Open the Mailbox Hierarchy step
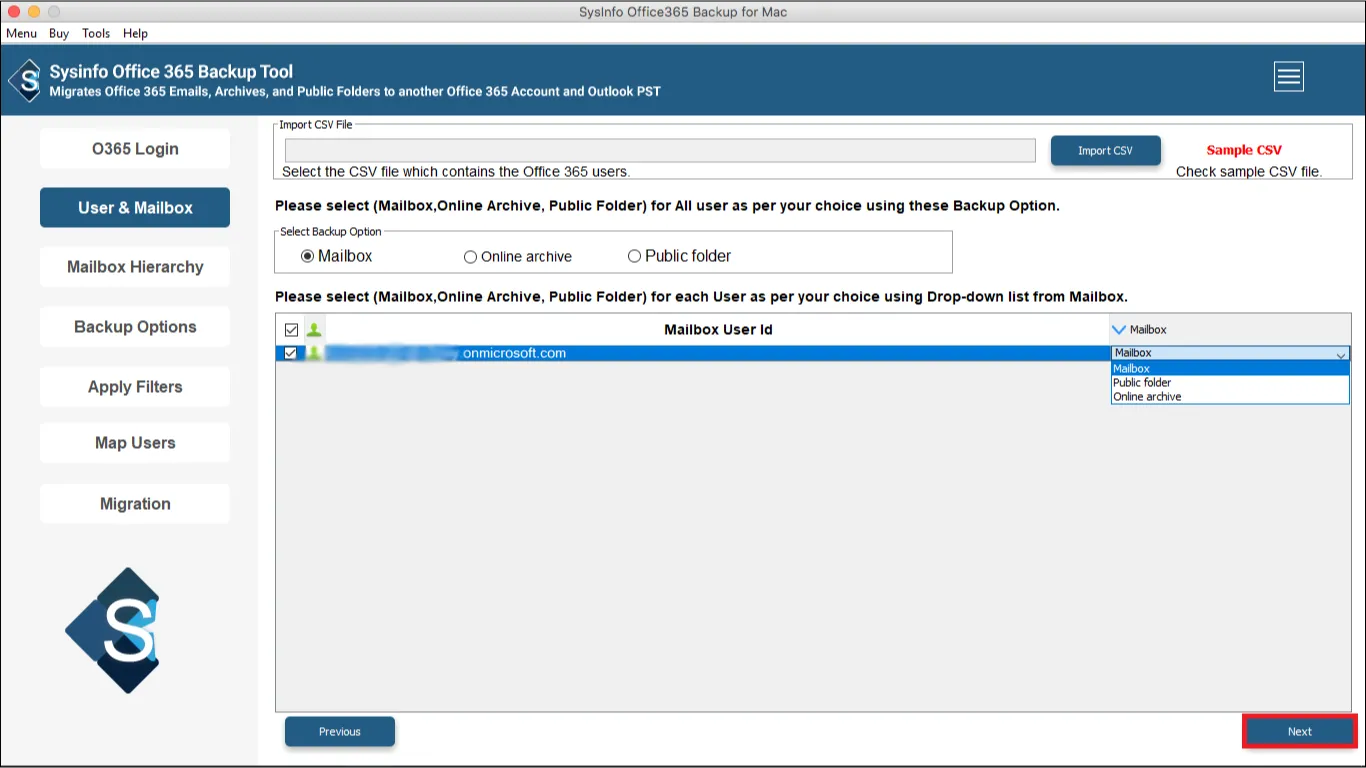The width and height of the screenshot is (1366, 768). point(135,267)
